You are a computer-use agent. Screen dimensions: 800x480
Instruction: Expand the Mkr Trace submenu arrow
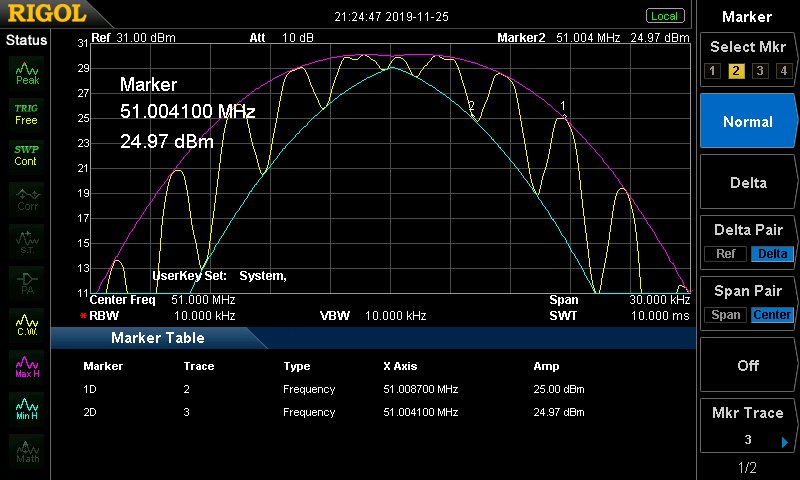(785, 441)
